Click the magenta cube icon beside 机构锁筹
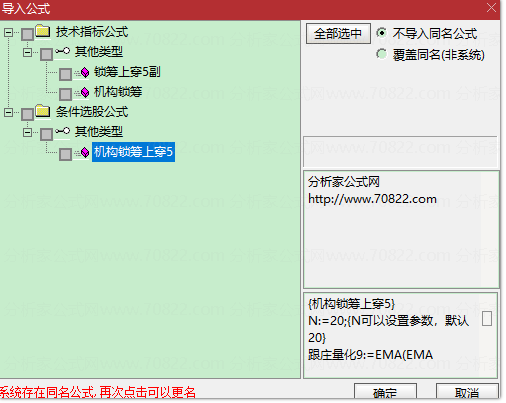 [x=85, y=92]
